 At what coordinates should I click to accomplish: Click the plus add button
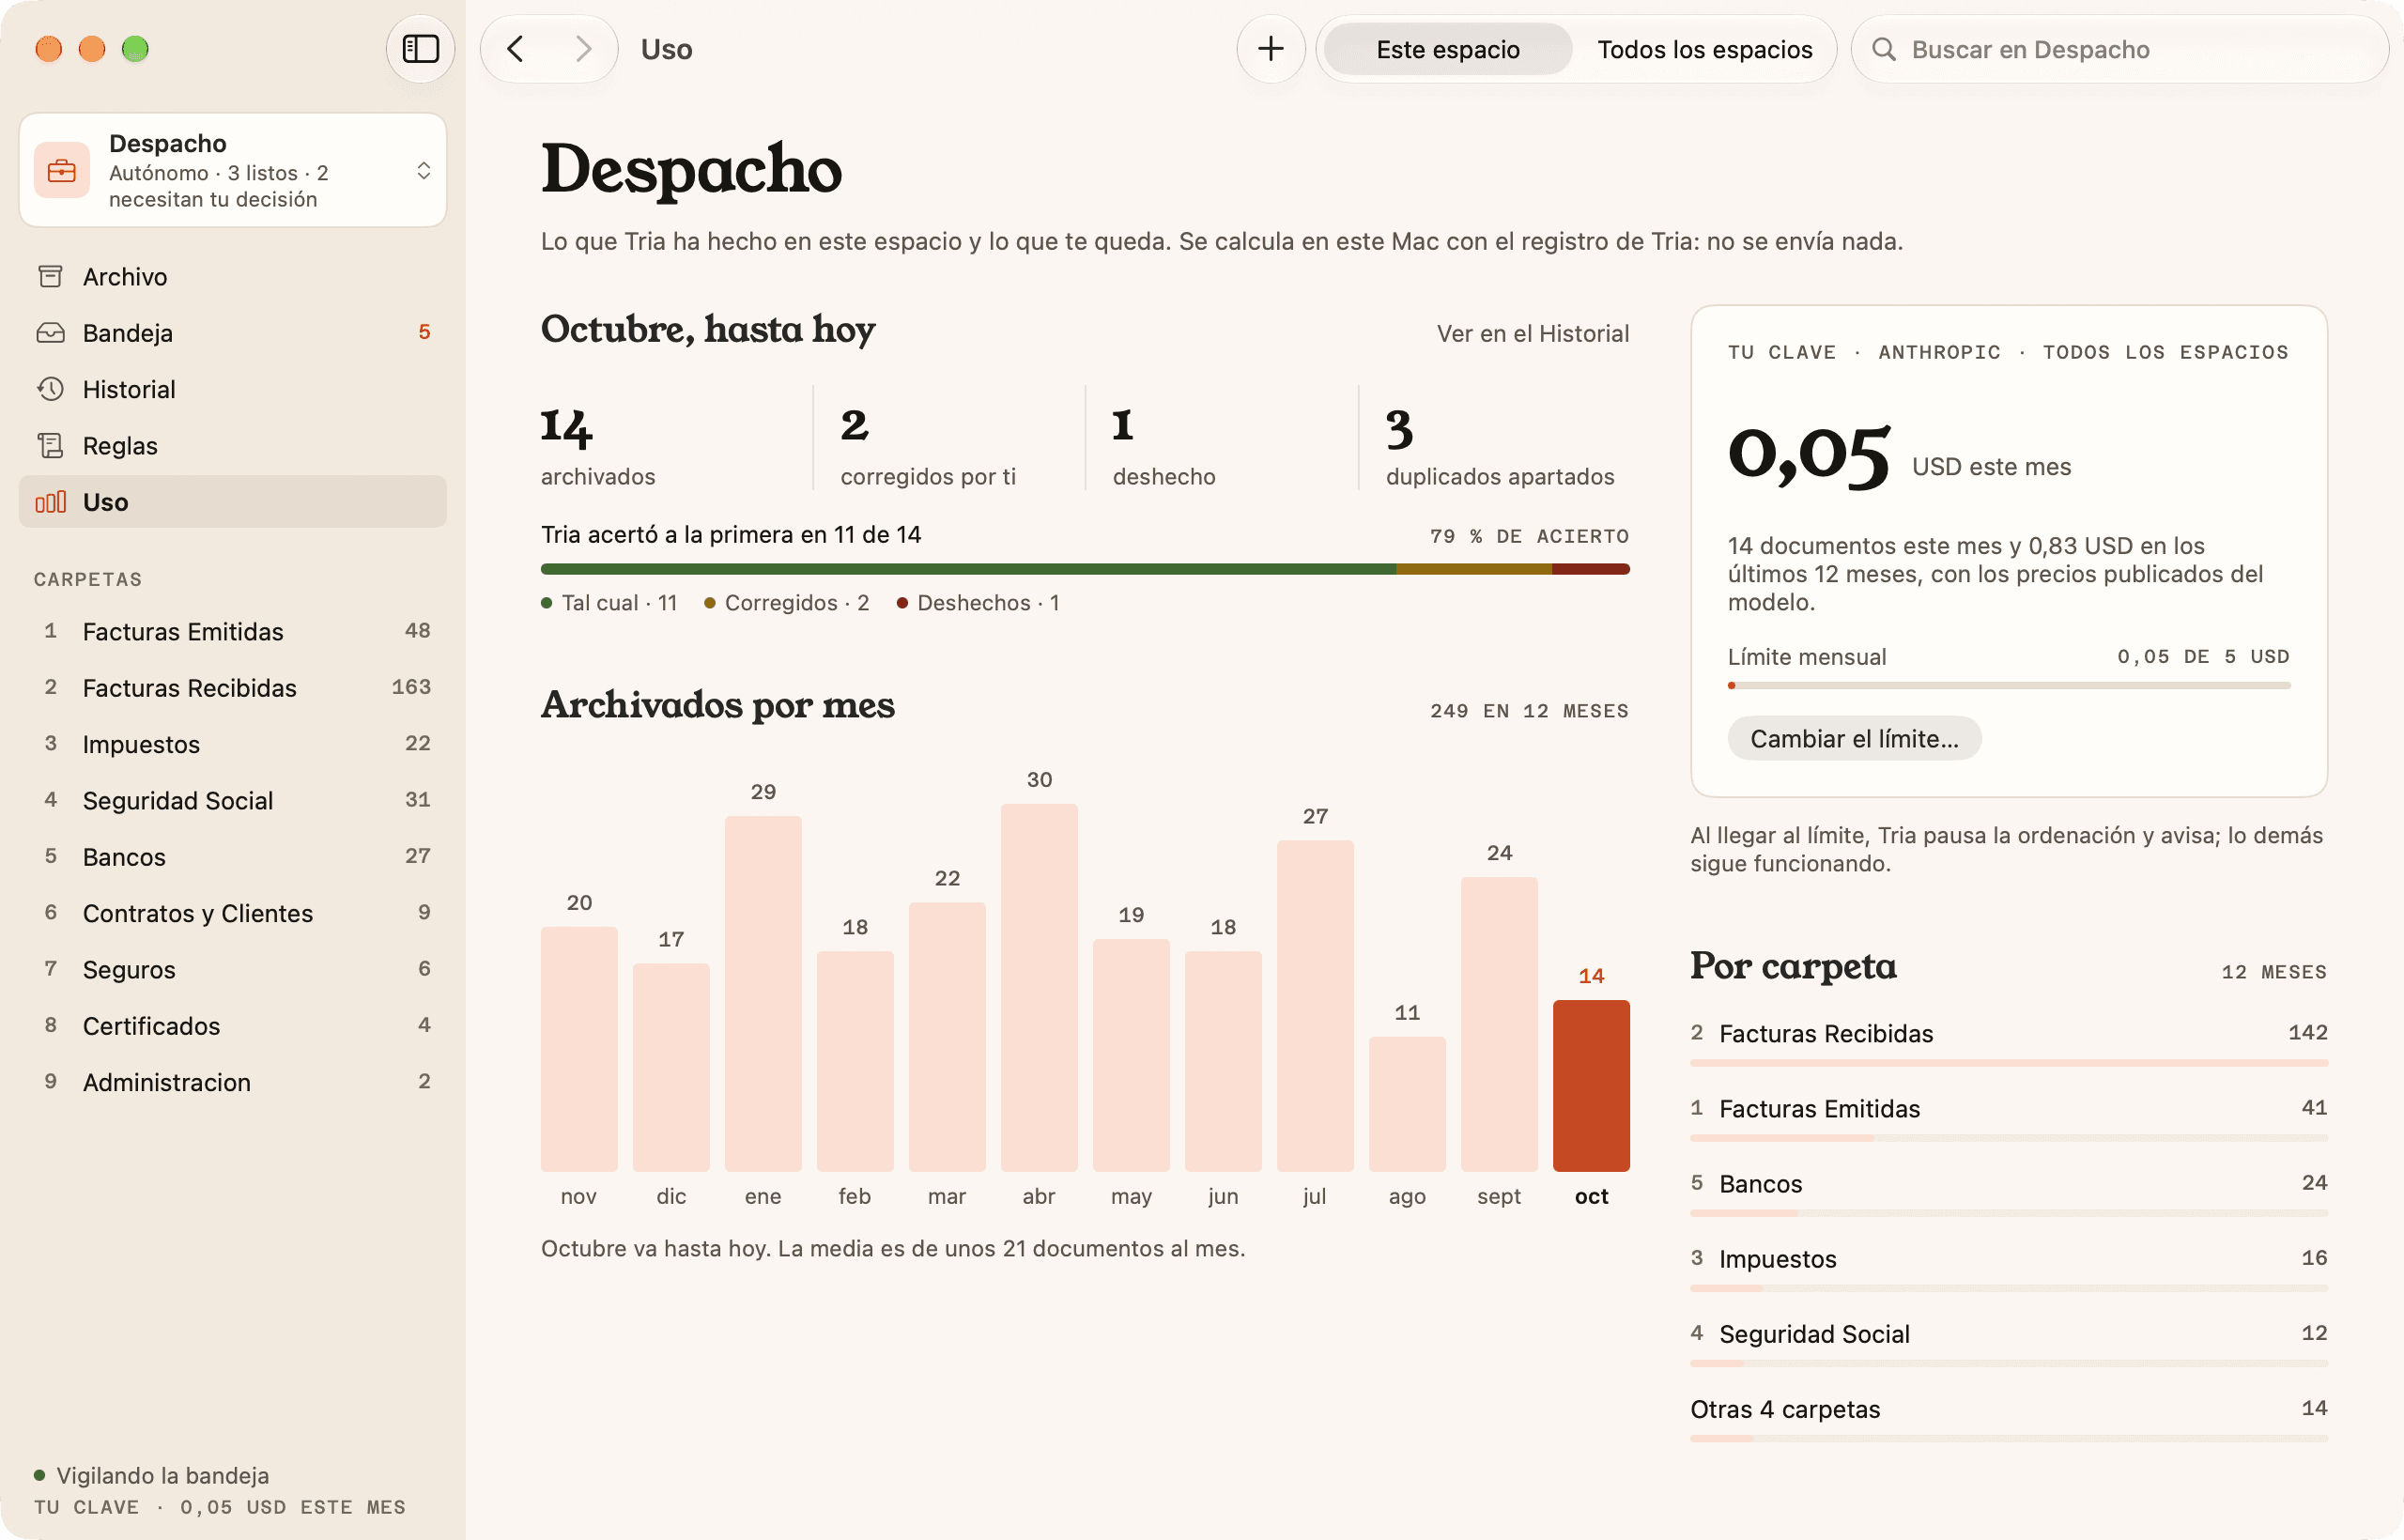1270,49
